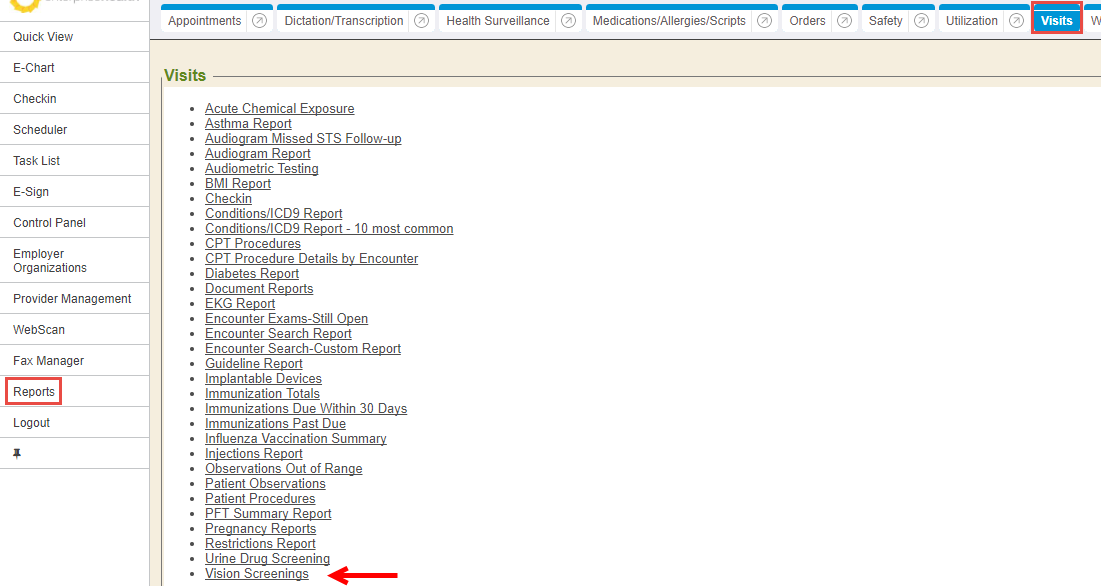Viewport: 1101px width, 586px height.
Task: Toggle the sidebar pin icon
Action: tap(17, 454)
